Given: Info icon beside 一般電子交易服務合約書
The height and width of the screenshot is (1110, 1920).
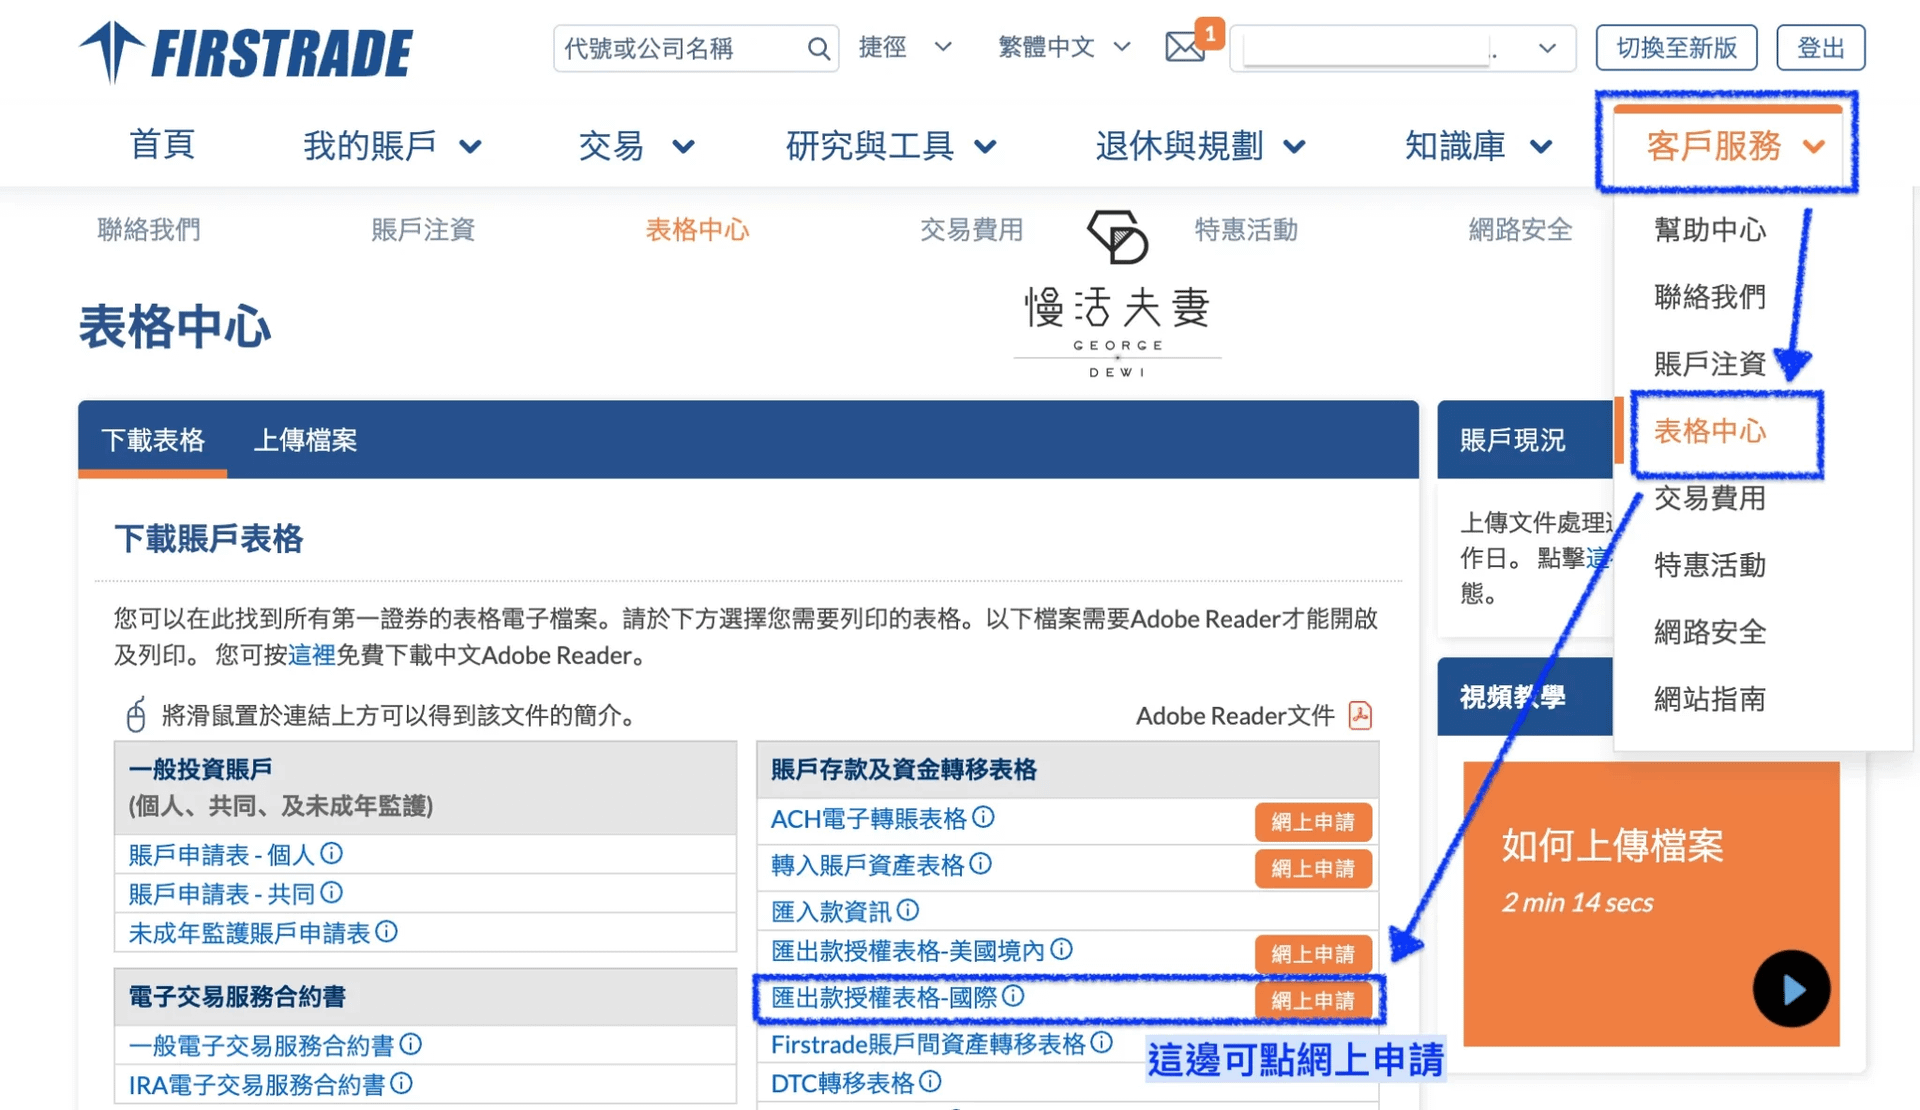Looking at the screenshot, I should [411, 1044].
